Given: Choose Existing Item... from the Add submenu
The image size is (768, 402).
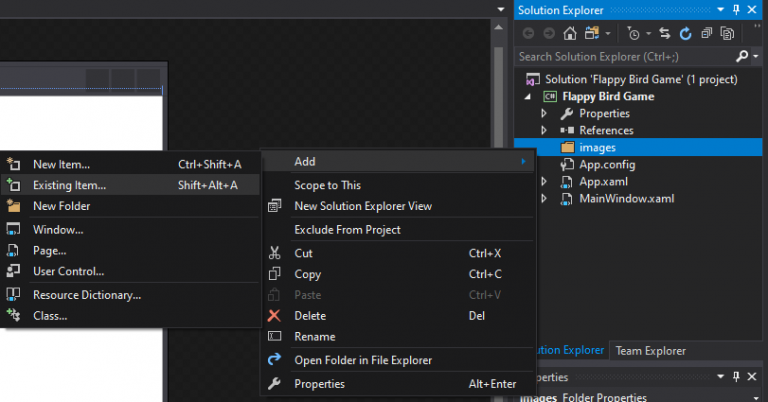Looking at the screenshot, I should point(130,185).
